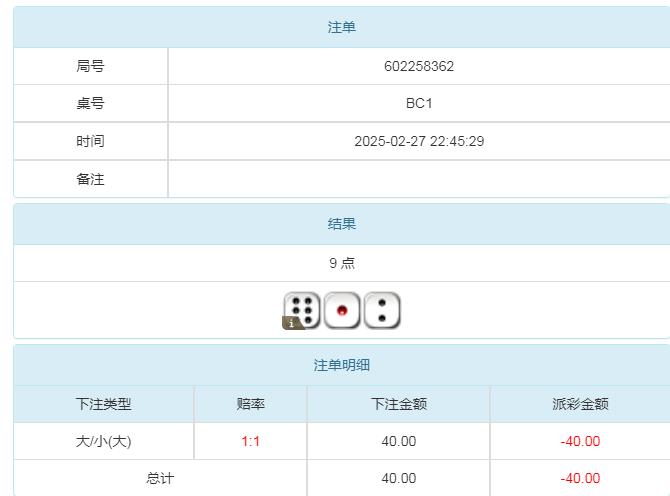The image size is (670, 496).
Task: Click the timestamp 2025-02-27 22:45:29
Action: tap(418, 141)
